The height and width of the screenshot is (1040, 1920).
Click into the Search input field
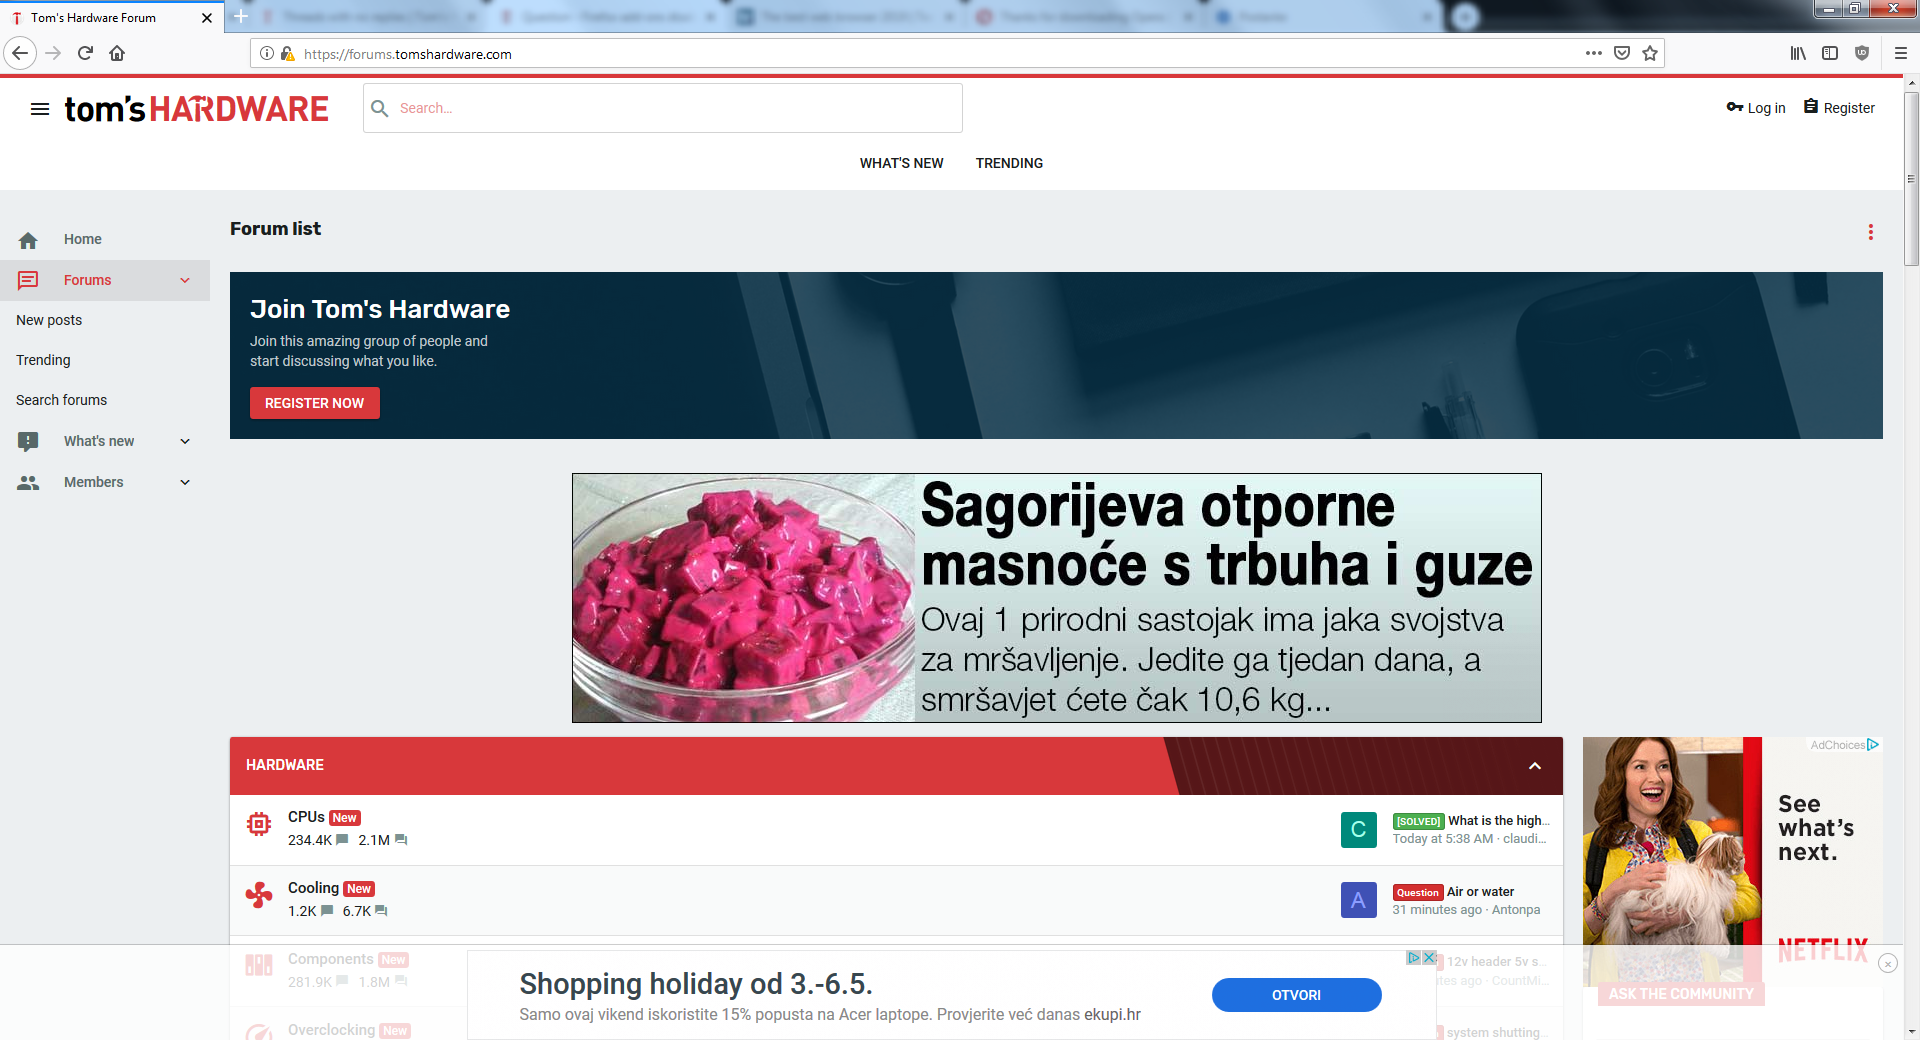point(663,108)
